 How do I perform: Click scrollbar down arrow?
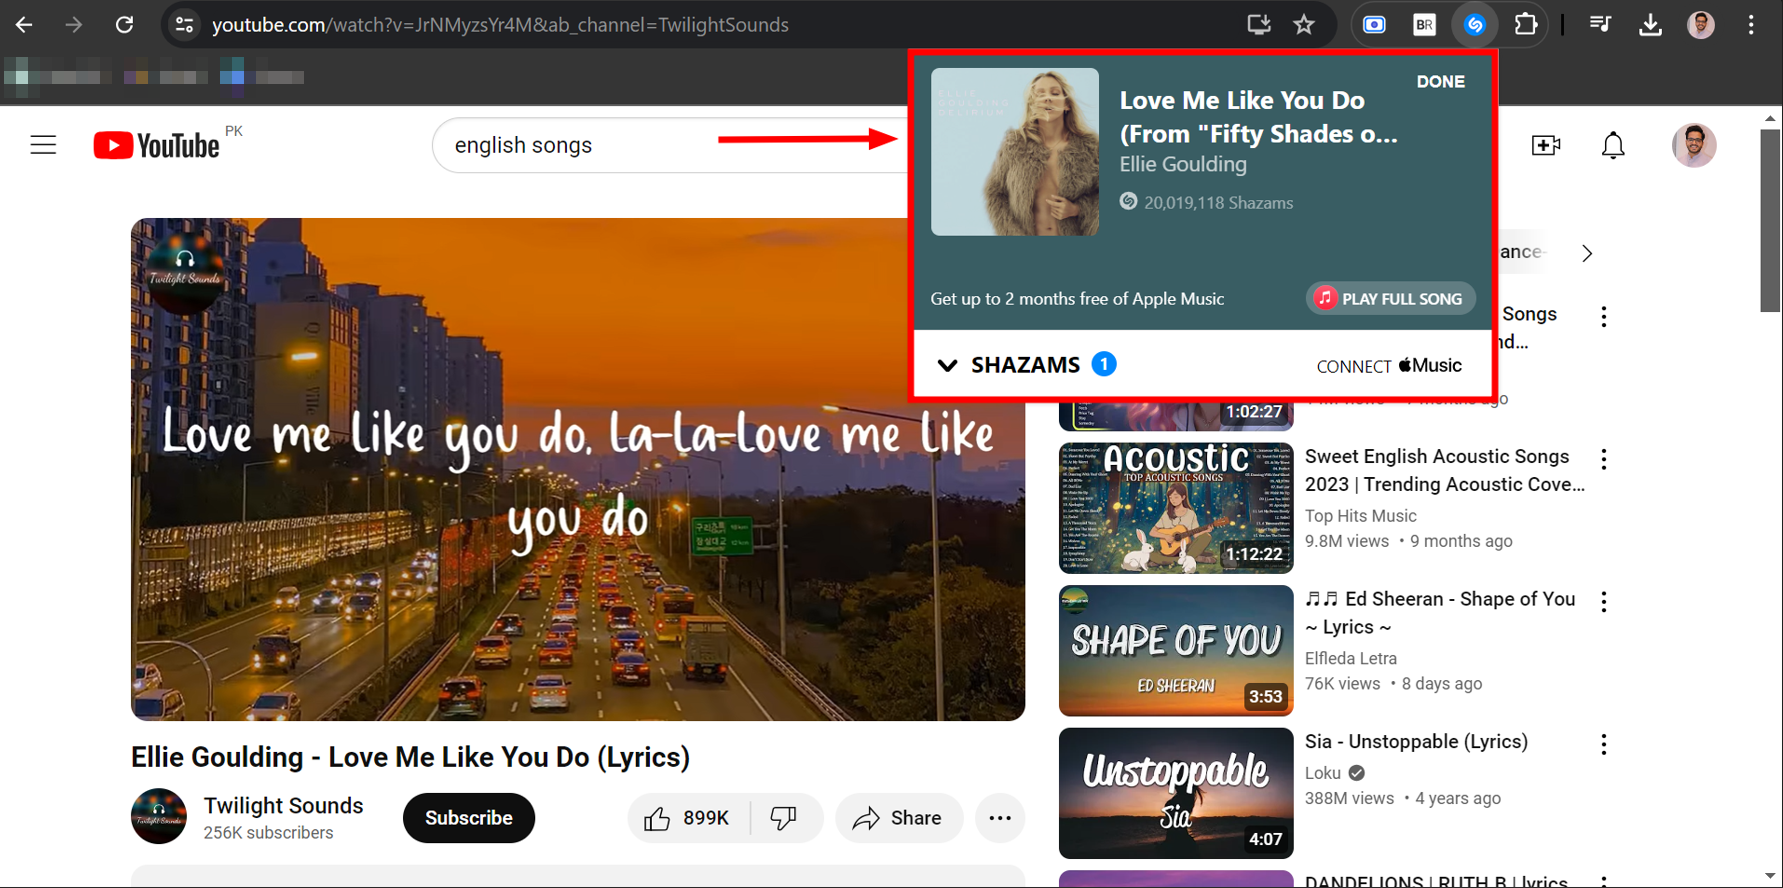[1771, 877]
